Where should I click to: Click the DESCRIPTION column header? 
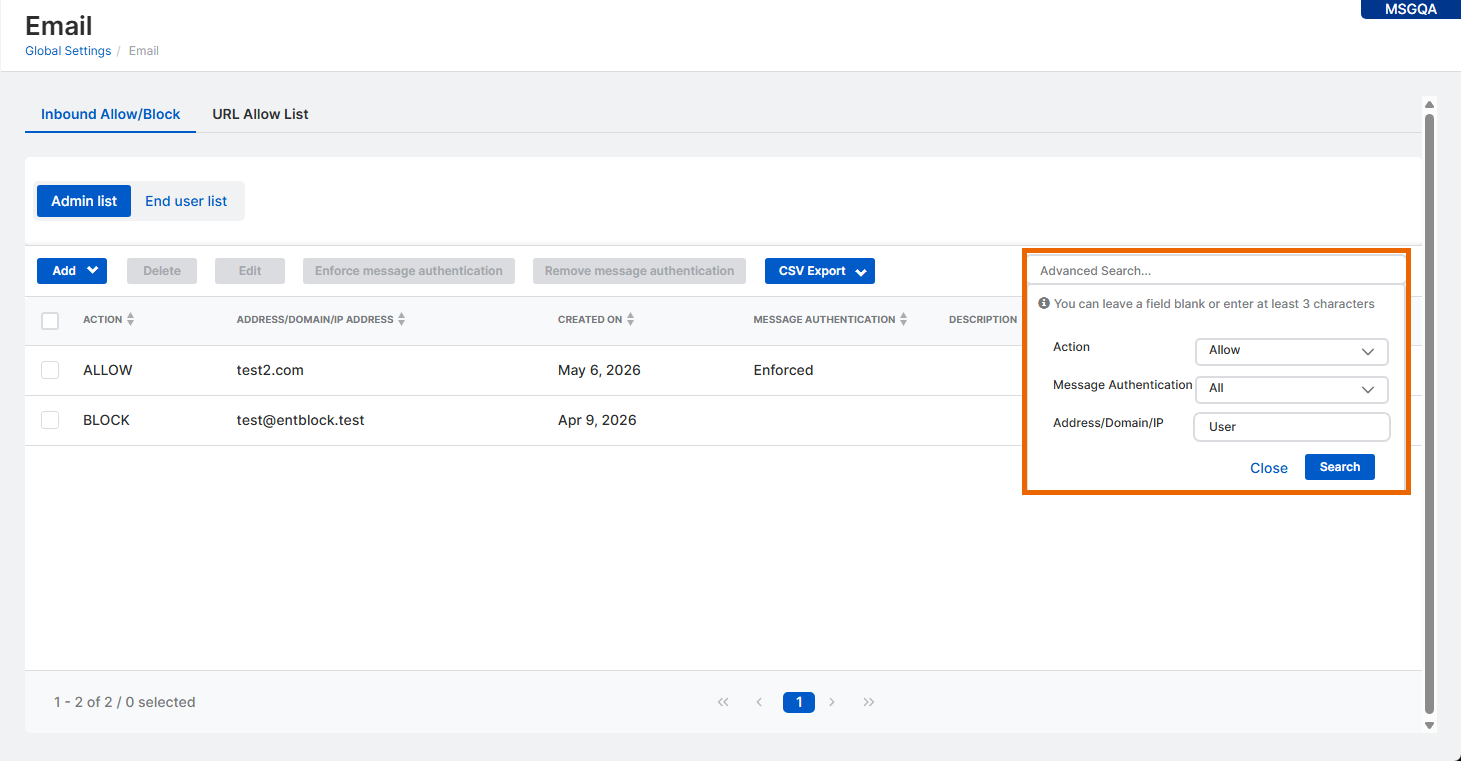(x=983, y=320)
